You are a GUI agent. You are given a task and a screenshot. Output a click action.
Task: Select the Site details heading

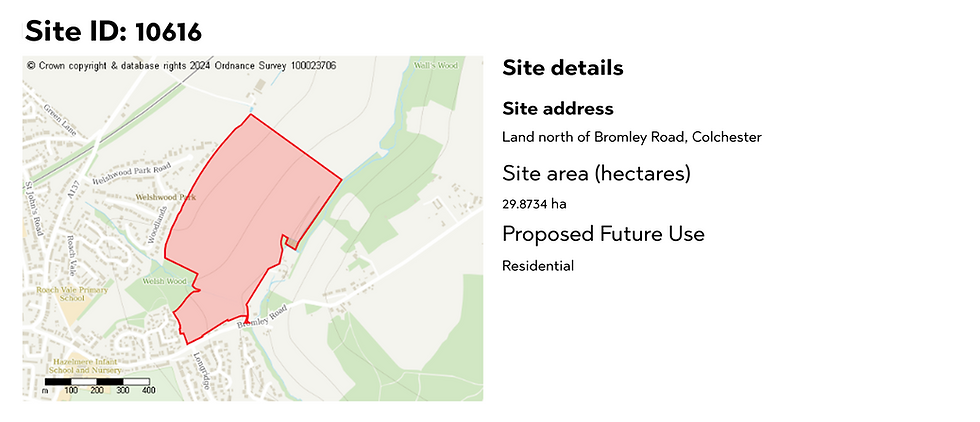563,68
